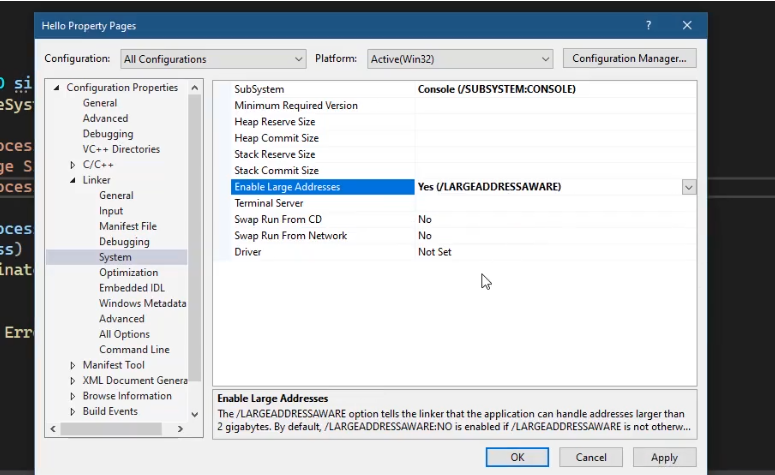775x475 pixels.
Task: Select the Optimization page
Action: click(129, 272)
